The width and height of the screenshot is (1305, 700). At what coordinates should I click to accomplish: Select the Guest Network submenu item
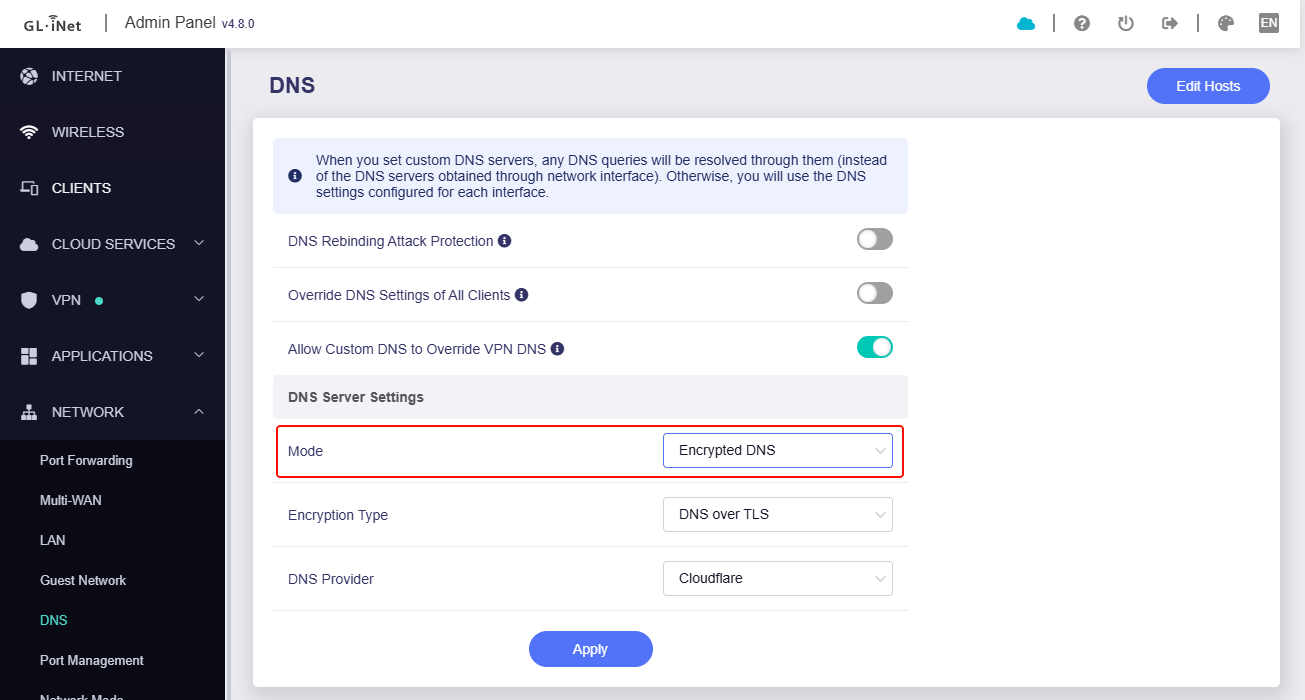[83, 581]
